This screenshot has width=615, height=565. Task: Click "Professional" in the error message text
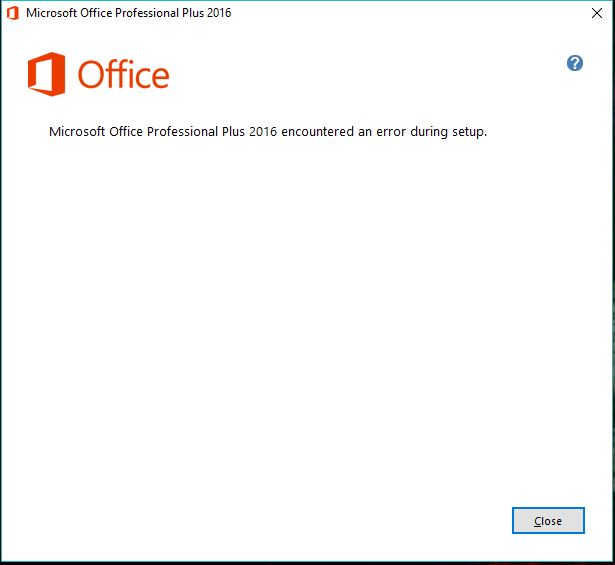tap(182, 132)
